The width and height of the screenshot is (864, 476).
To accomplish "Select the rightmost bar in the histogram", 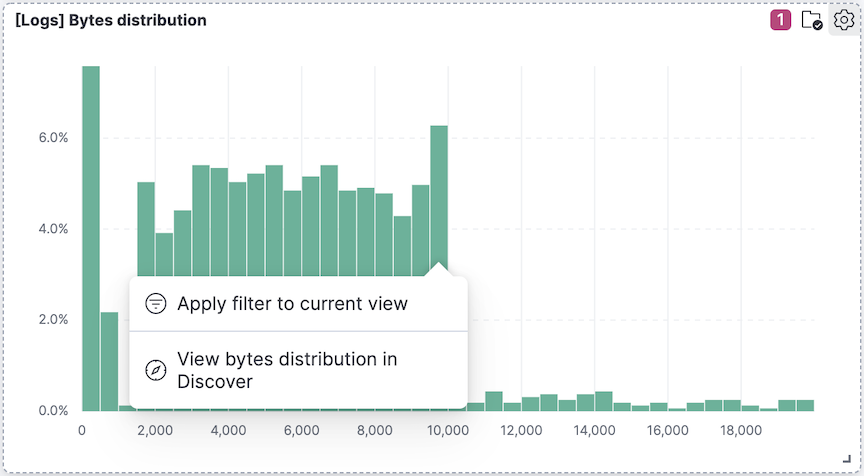I will [805, 405].
